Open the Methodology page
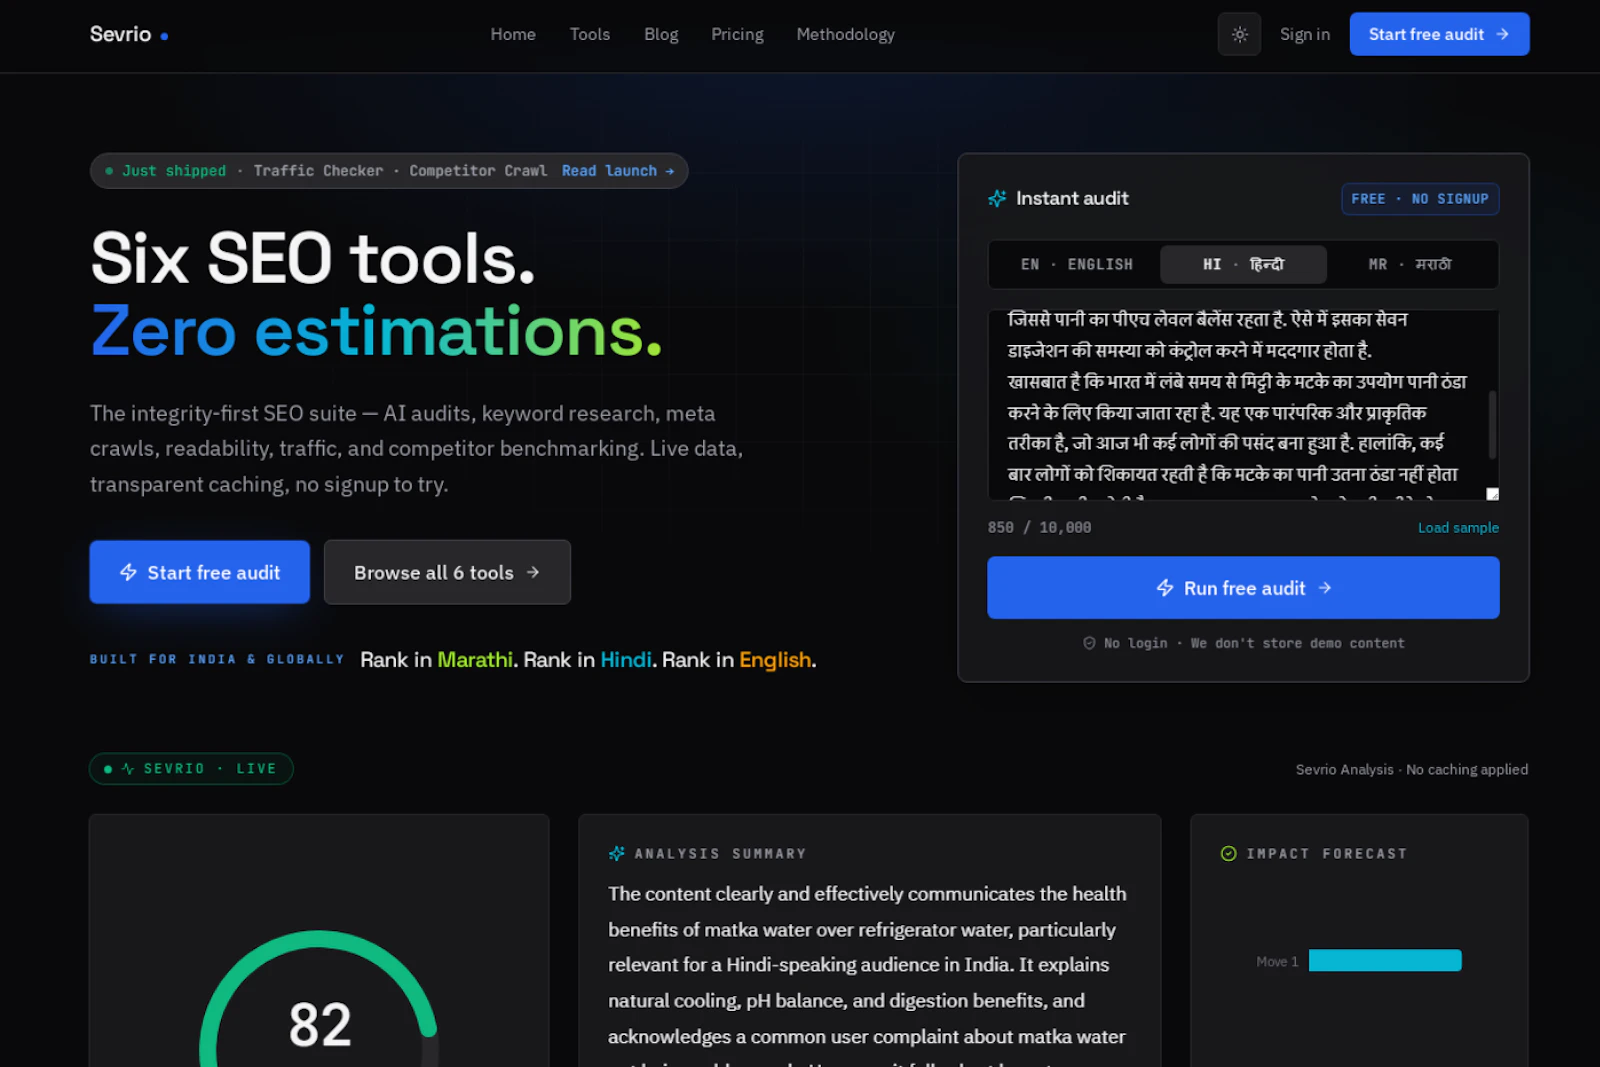Screen dimensions: 1600x1067 [846, 34]
